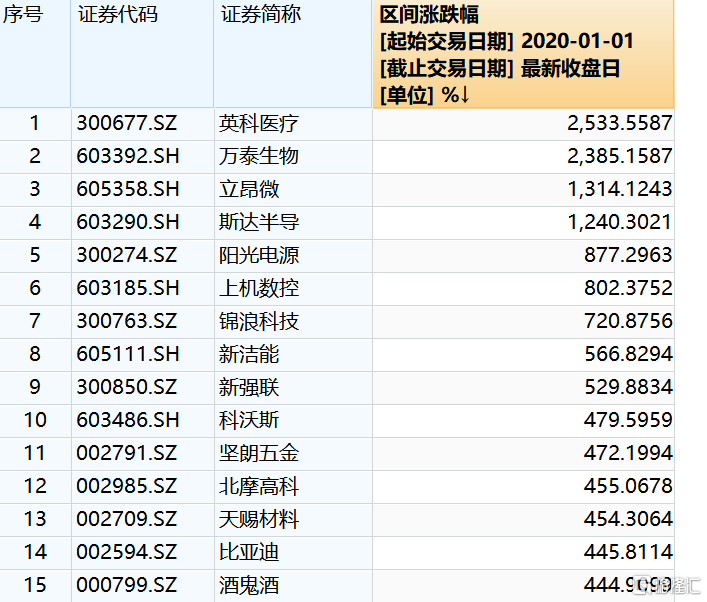Select code 002709.SZ
The height and width of the screenshot is (602, 707).
point(127,519)
